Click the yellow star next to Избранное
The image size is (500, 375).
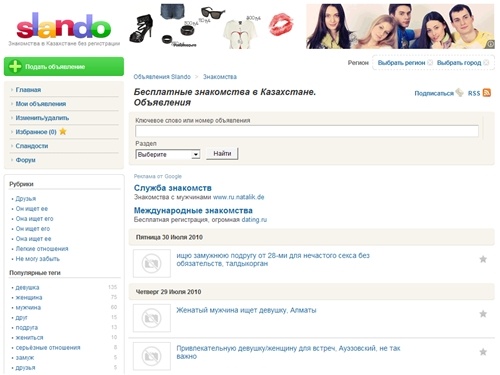pyautogui.click(x=63, y=132)
